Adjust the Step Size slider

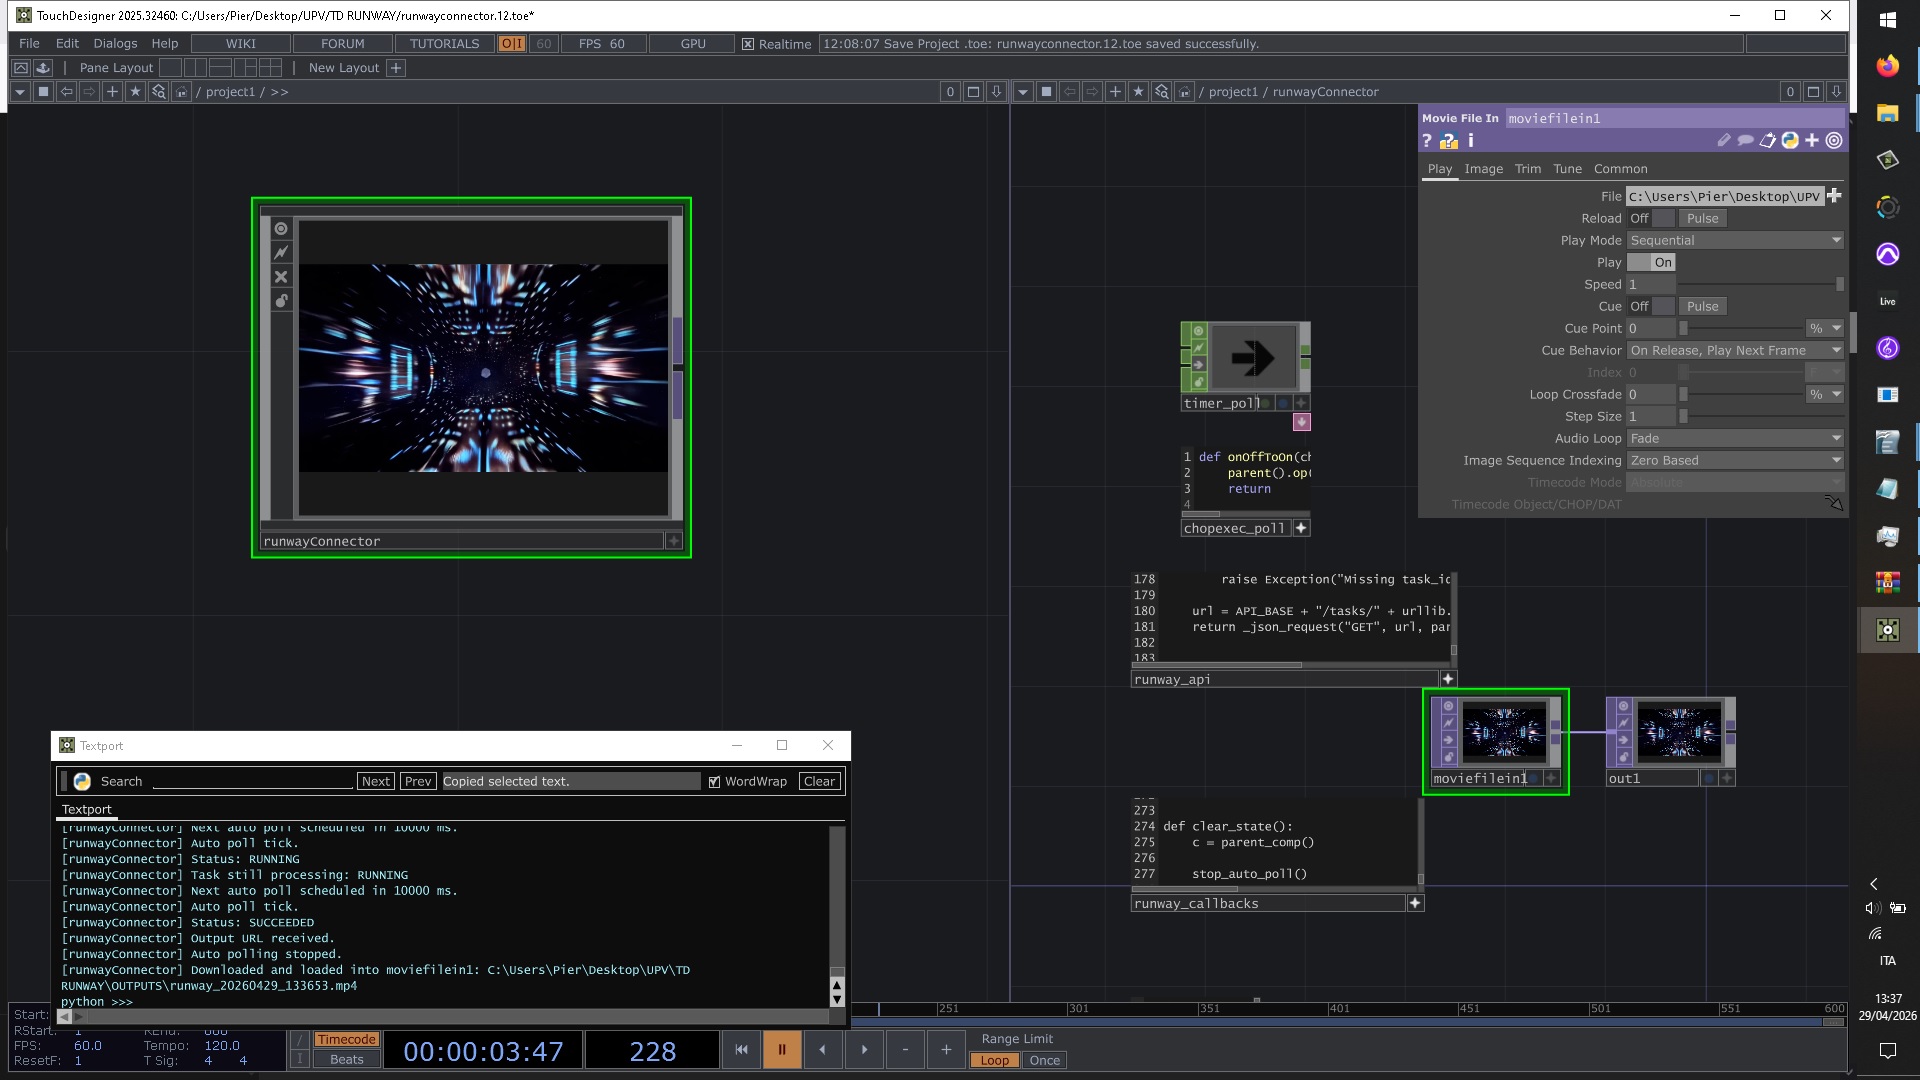1761,417
